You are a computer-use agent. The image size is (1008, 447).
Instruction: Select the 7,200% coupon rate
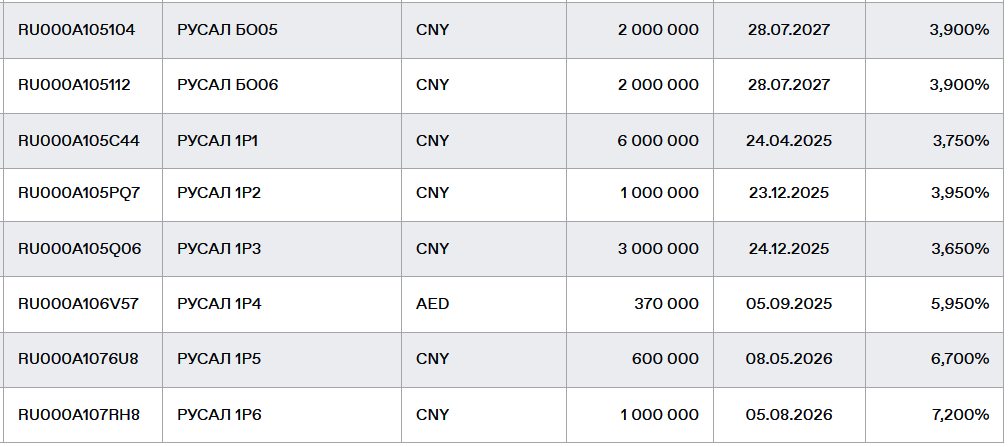(960, 415)
